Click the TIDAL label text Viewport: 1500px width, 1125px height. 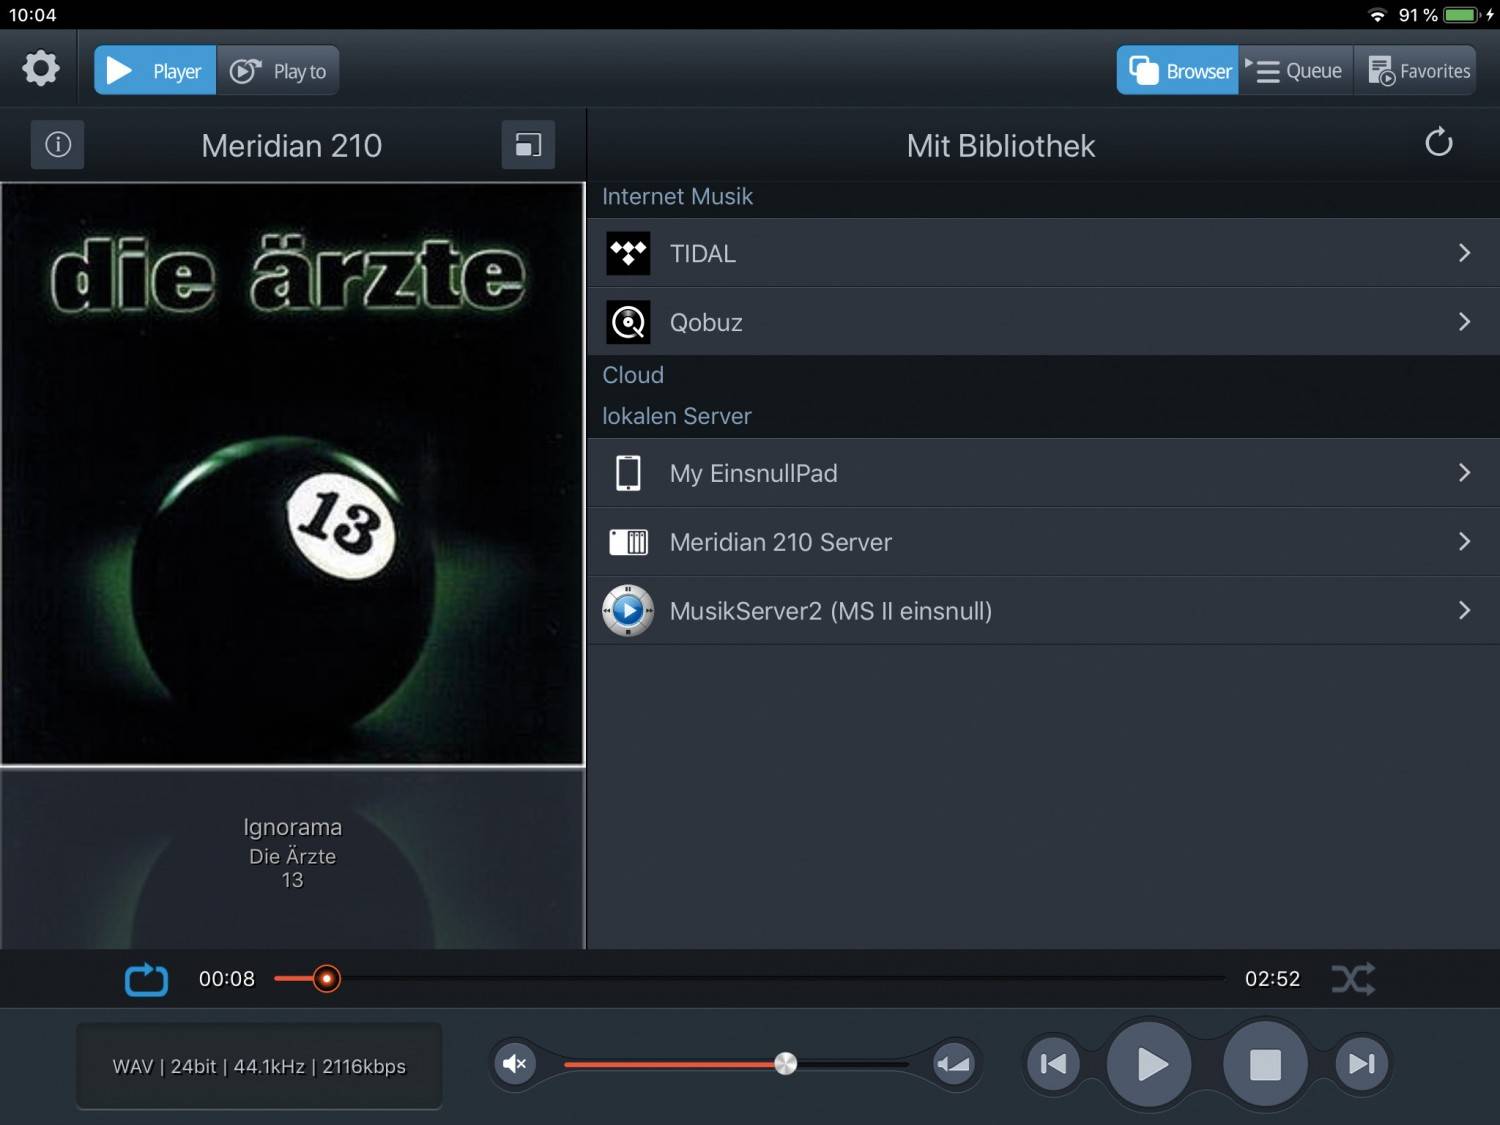(x=703, y=254)
